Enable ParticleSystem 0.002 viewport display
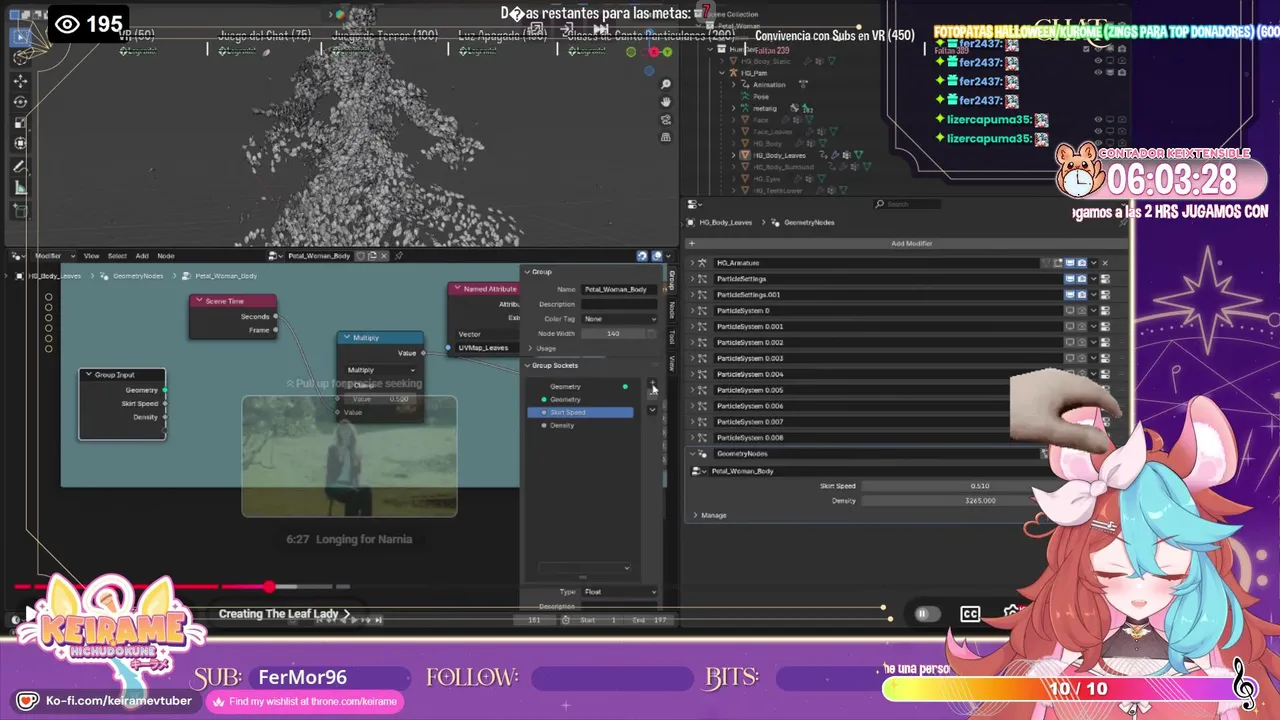Screen dimensions: 1280x720 tap(1069, 343)
